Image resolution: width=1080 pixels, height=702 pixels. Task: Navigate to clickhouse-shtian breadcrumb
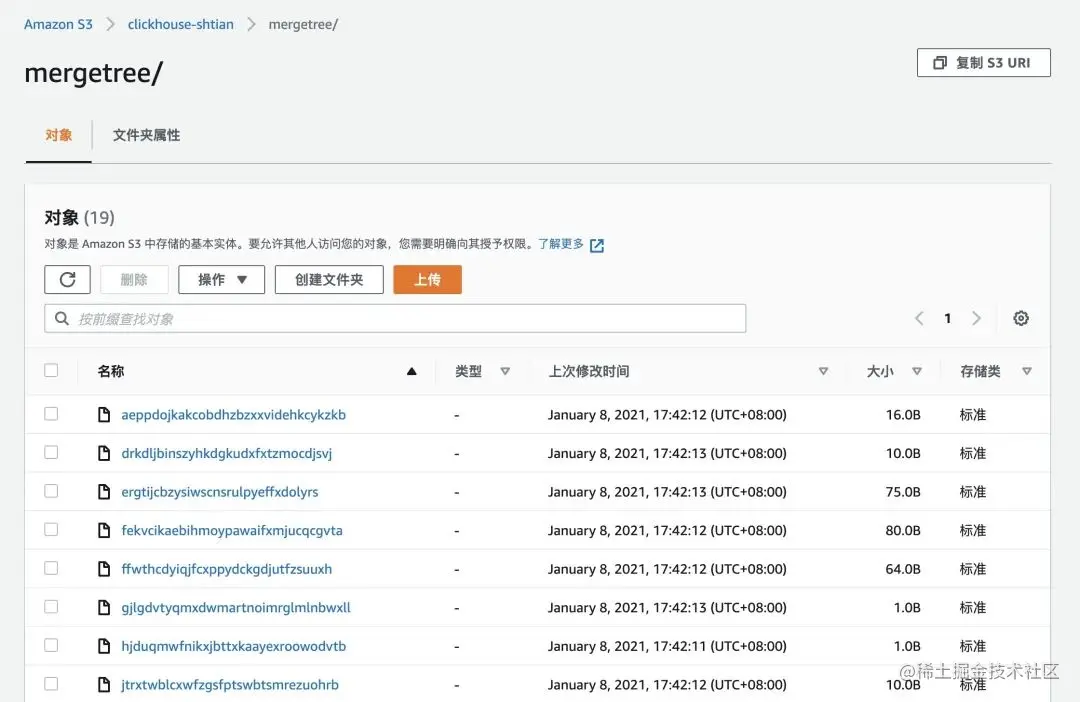[180, 24]
